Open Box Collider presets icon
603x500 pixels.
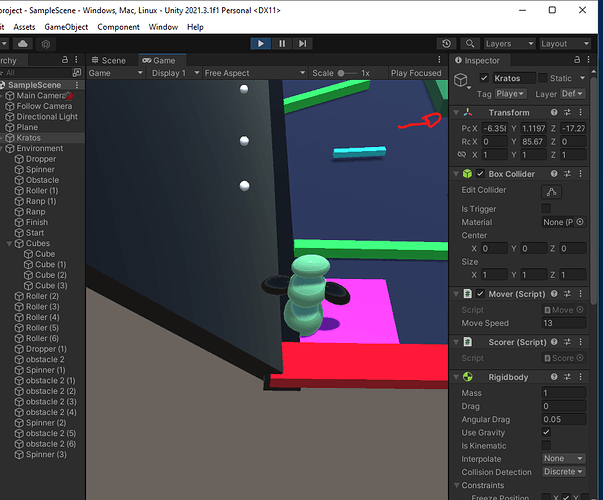(567, 174)
